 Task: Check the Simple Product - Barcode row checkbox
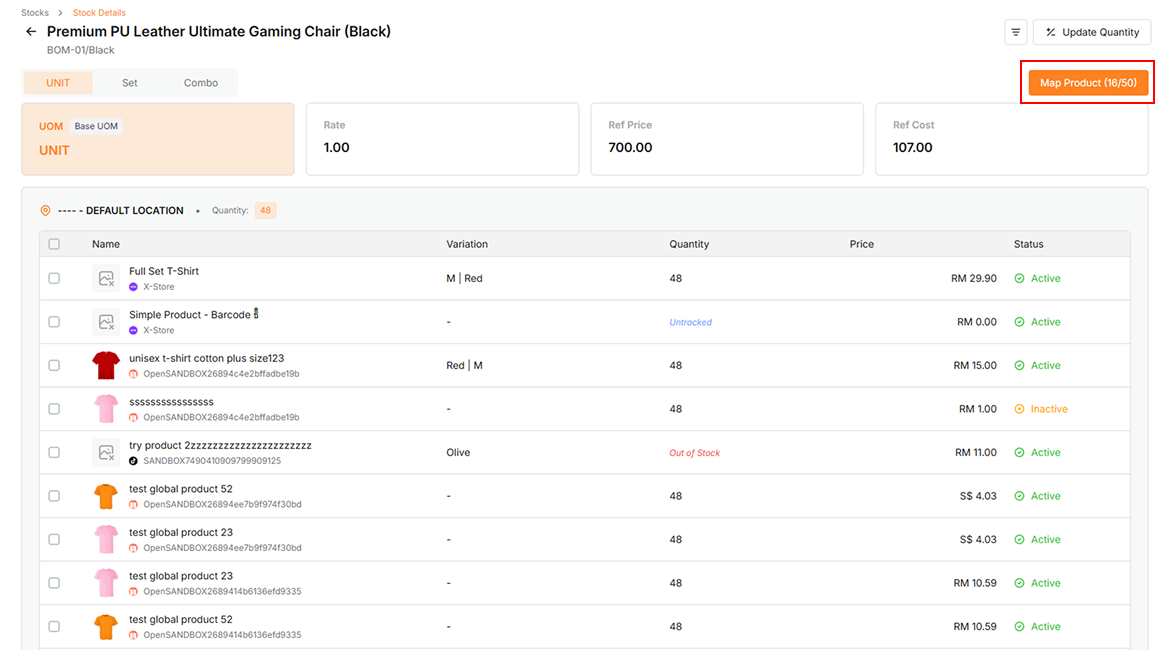click(x=54, y=322)
